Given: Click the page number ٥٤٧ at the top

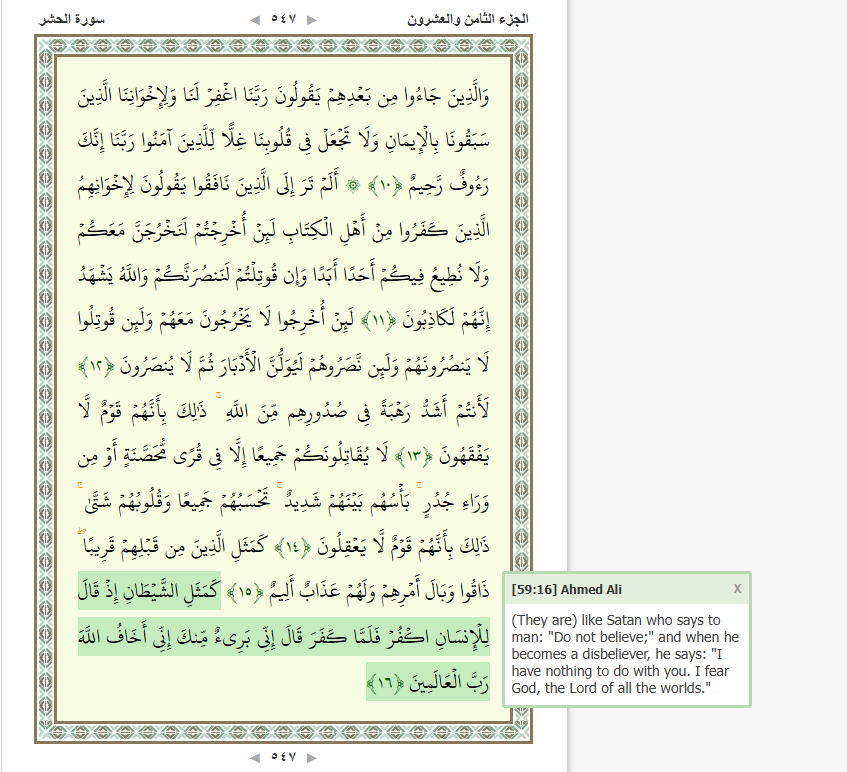Looking at the screenshot, I should [284, 20].
